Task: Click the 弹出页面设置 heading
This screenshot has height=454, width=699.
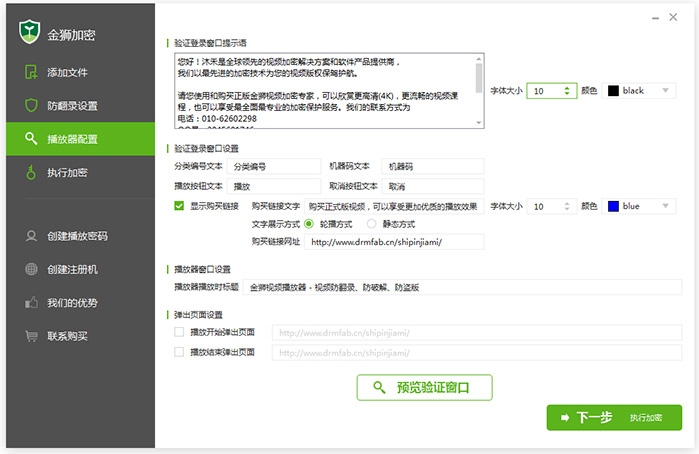Action: 198,314
